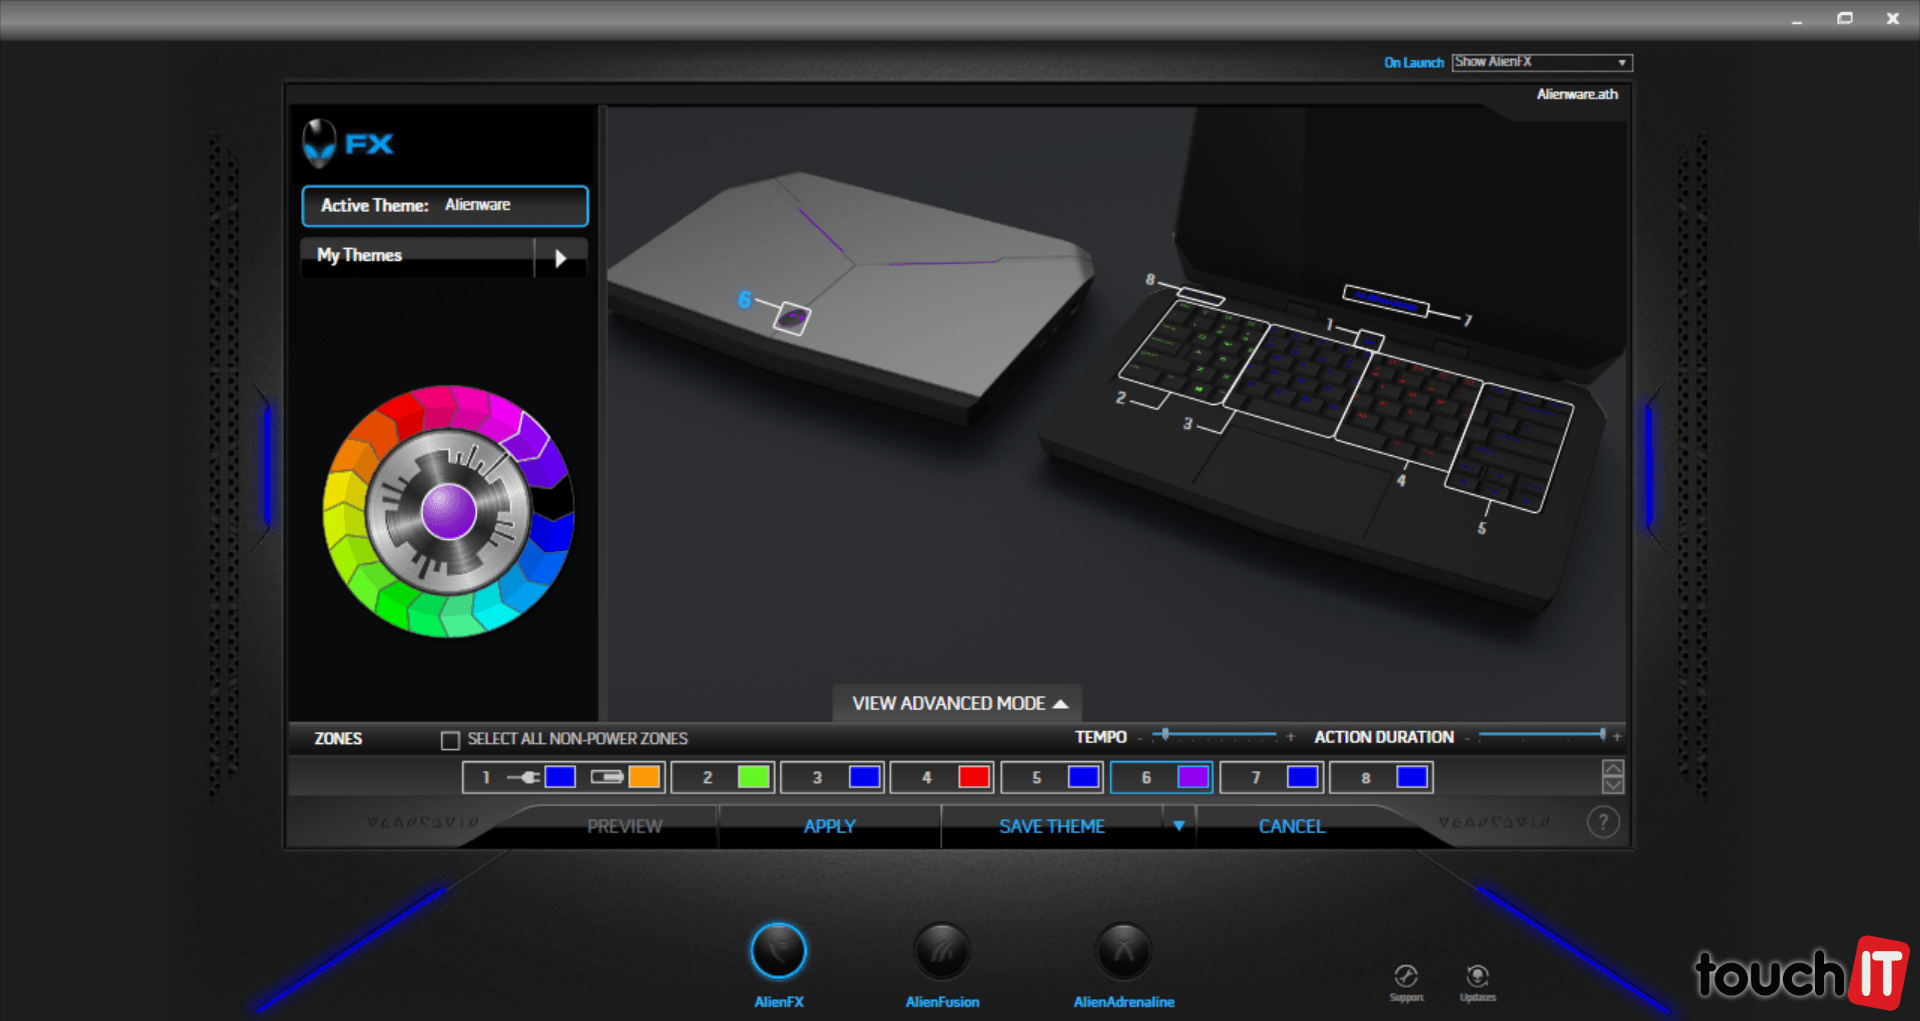The image size is (1920, 1021).
Task: Click the Updates icon
Action: tap(1477, 976)
